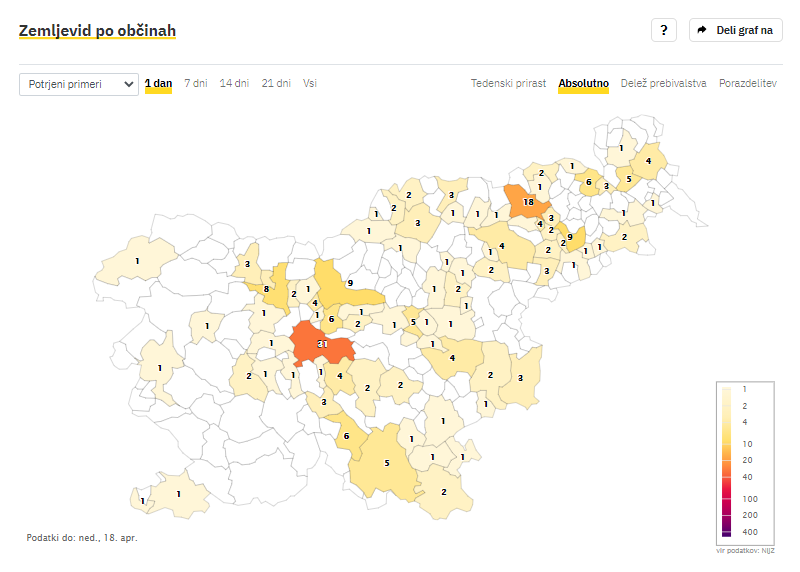
Task: Select the Absolutno display mode
Action: pos(583,83)
